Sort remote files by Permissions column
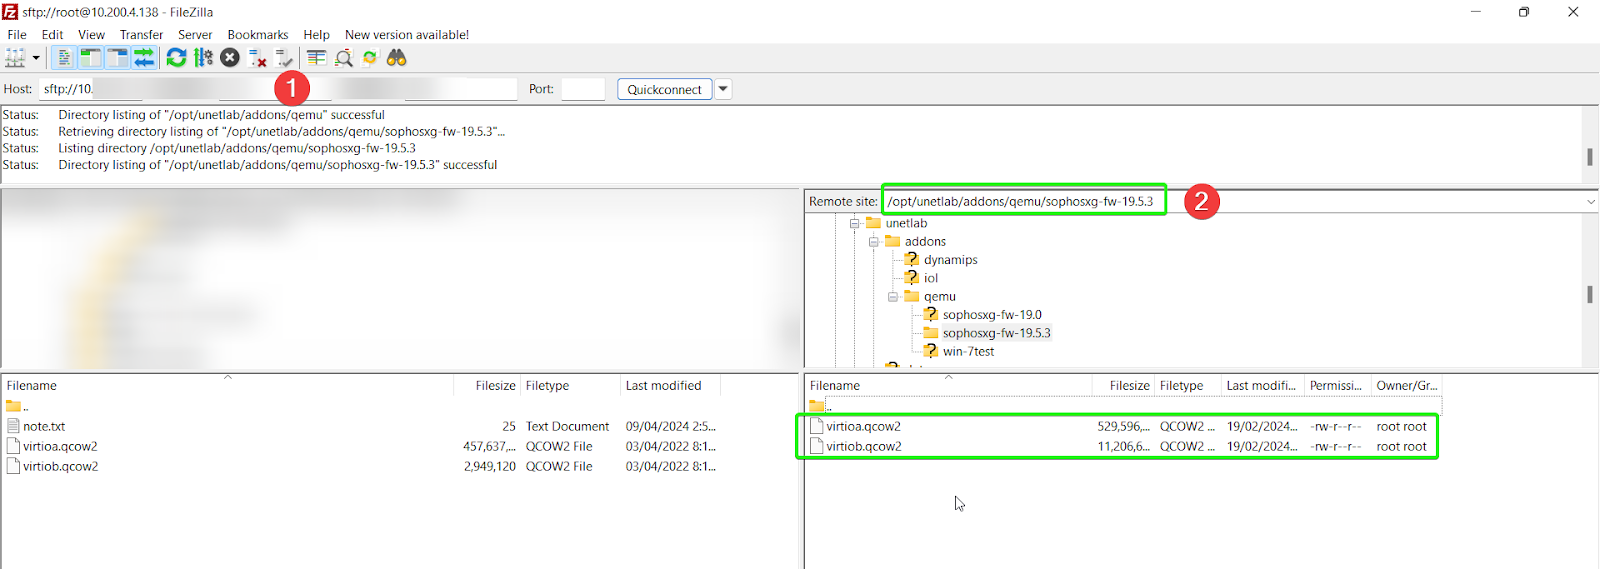Image resolution: width=1600 pixels, height=569 pixels. tap(1337, 385)
